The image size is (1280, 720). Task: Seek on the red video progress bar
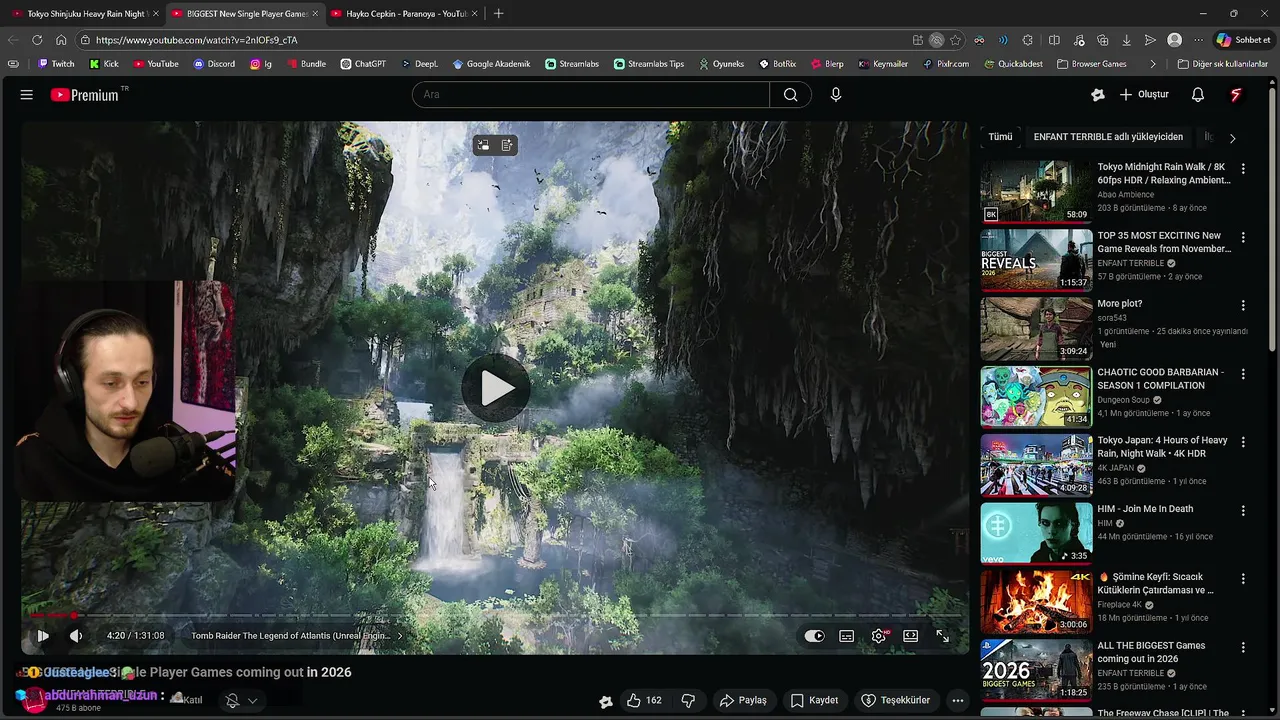(x=495, y=615)
